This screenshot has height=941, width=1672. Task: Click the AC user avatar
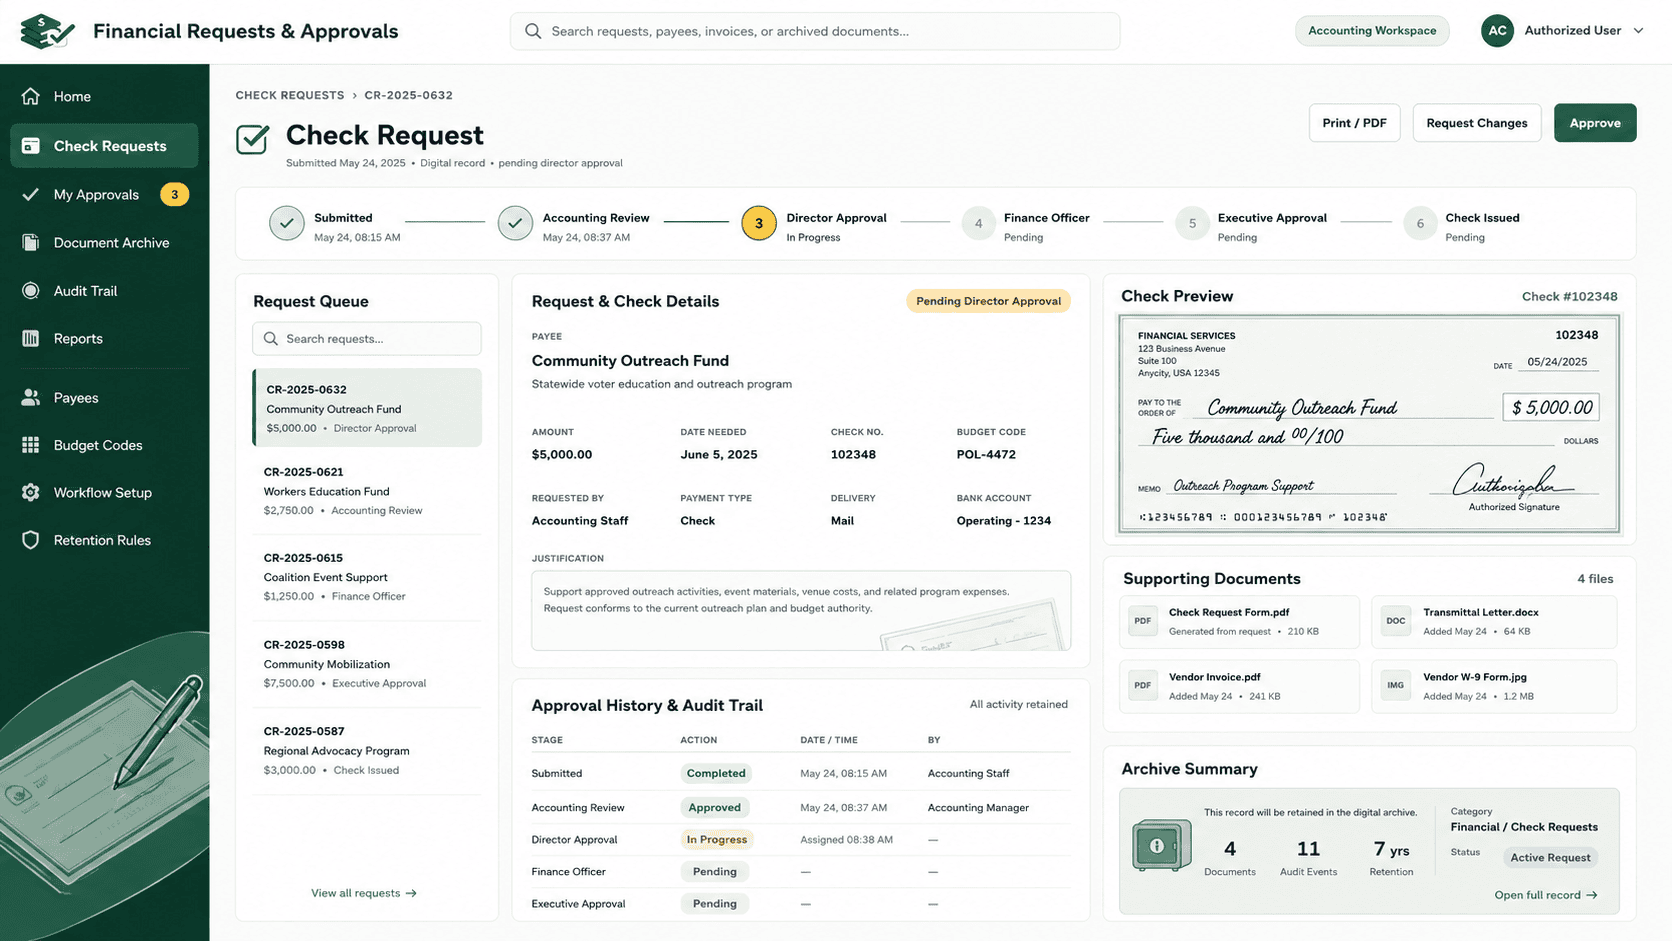point(1497,31)
